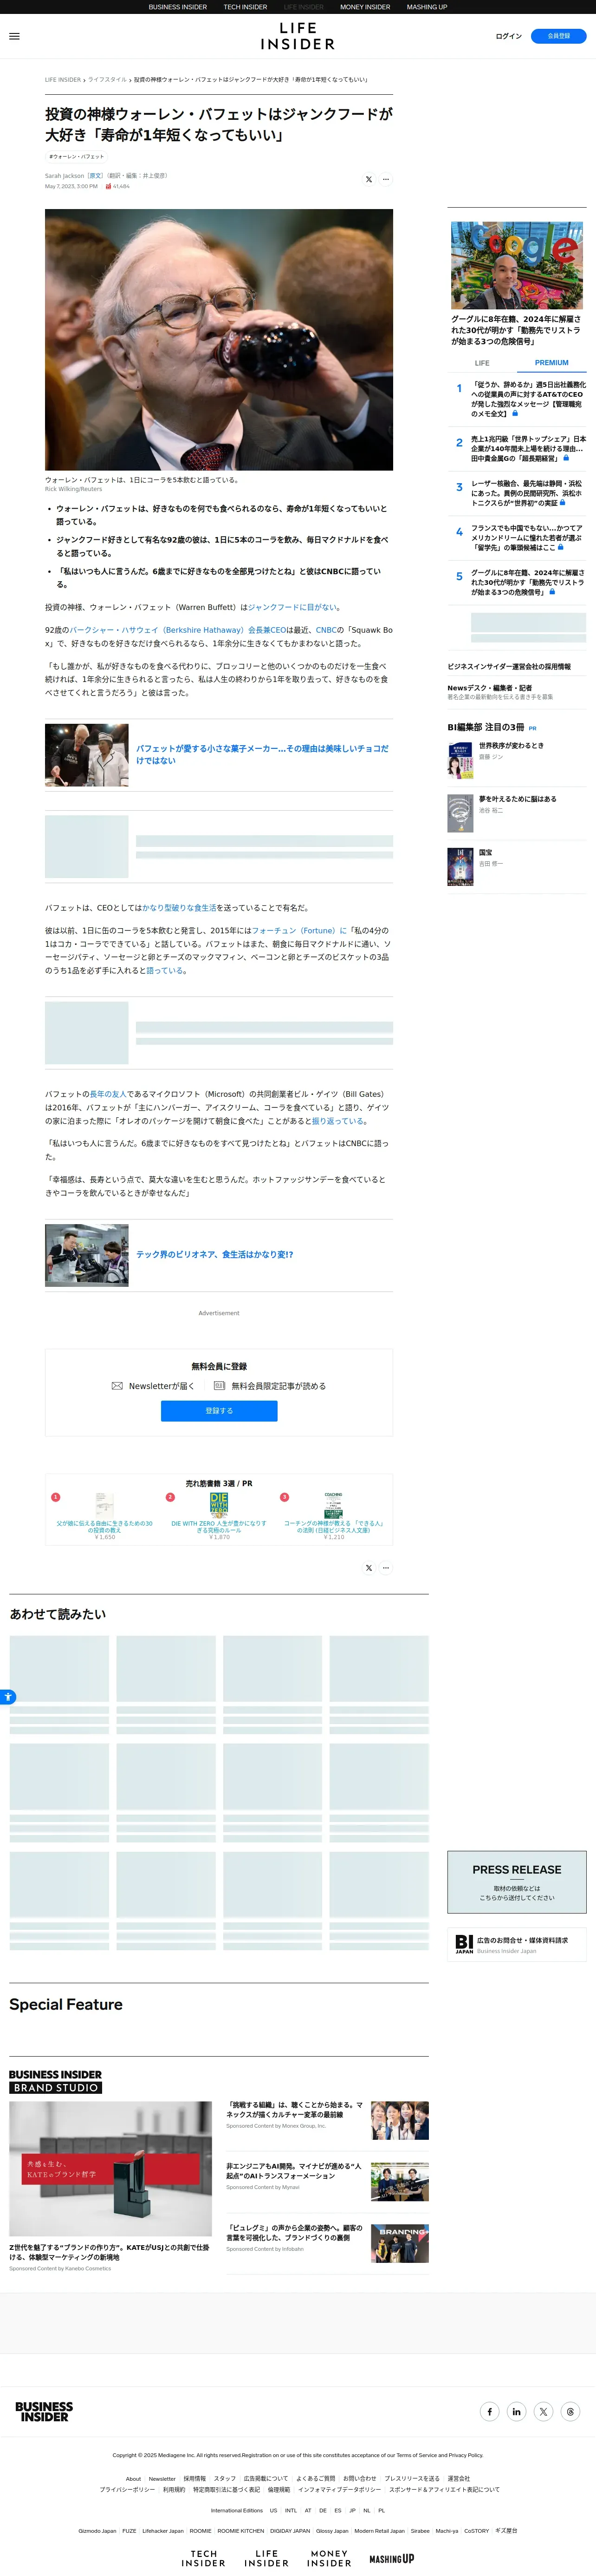The width and height of the screenshot is (596, 2576).
Task: Click the blue accessibility icon at left edge
Action: coord(7,1696)
